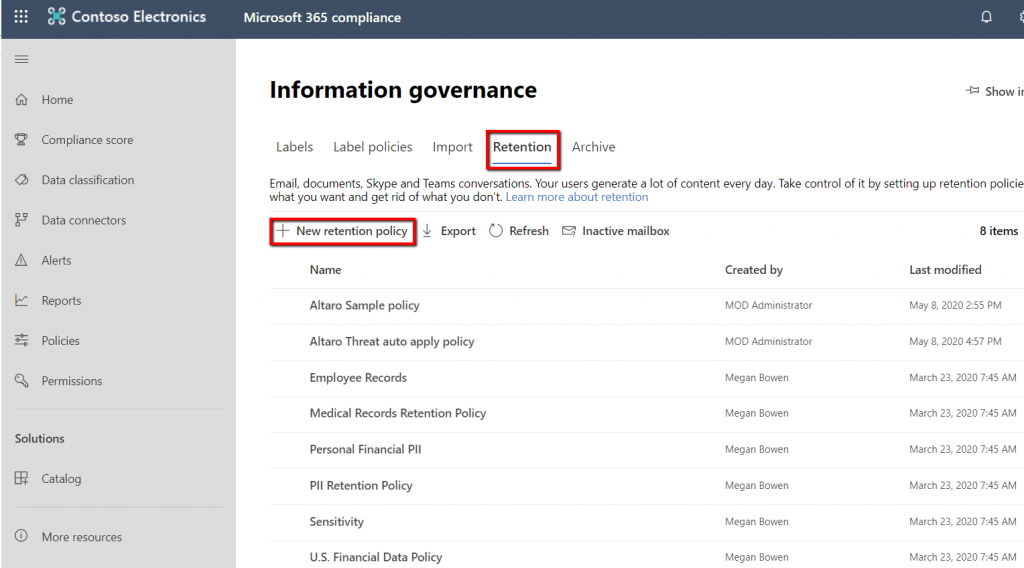Viewport: 1024px width, 568px height.
Task: Open the Archive tab
Action: click(x=594, y=147)
